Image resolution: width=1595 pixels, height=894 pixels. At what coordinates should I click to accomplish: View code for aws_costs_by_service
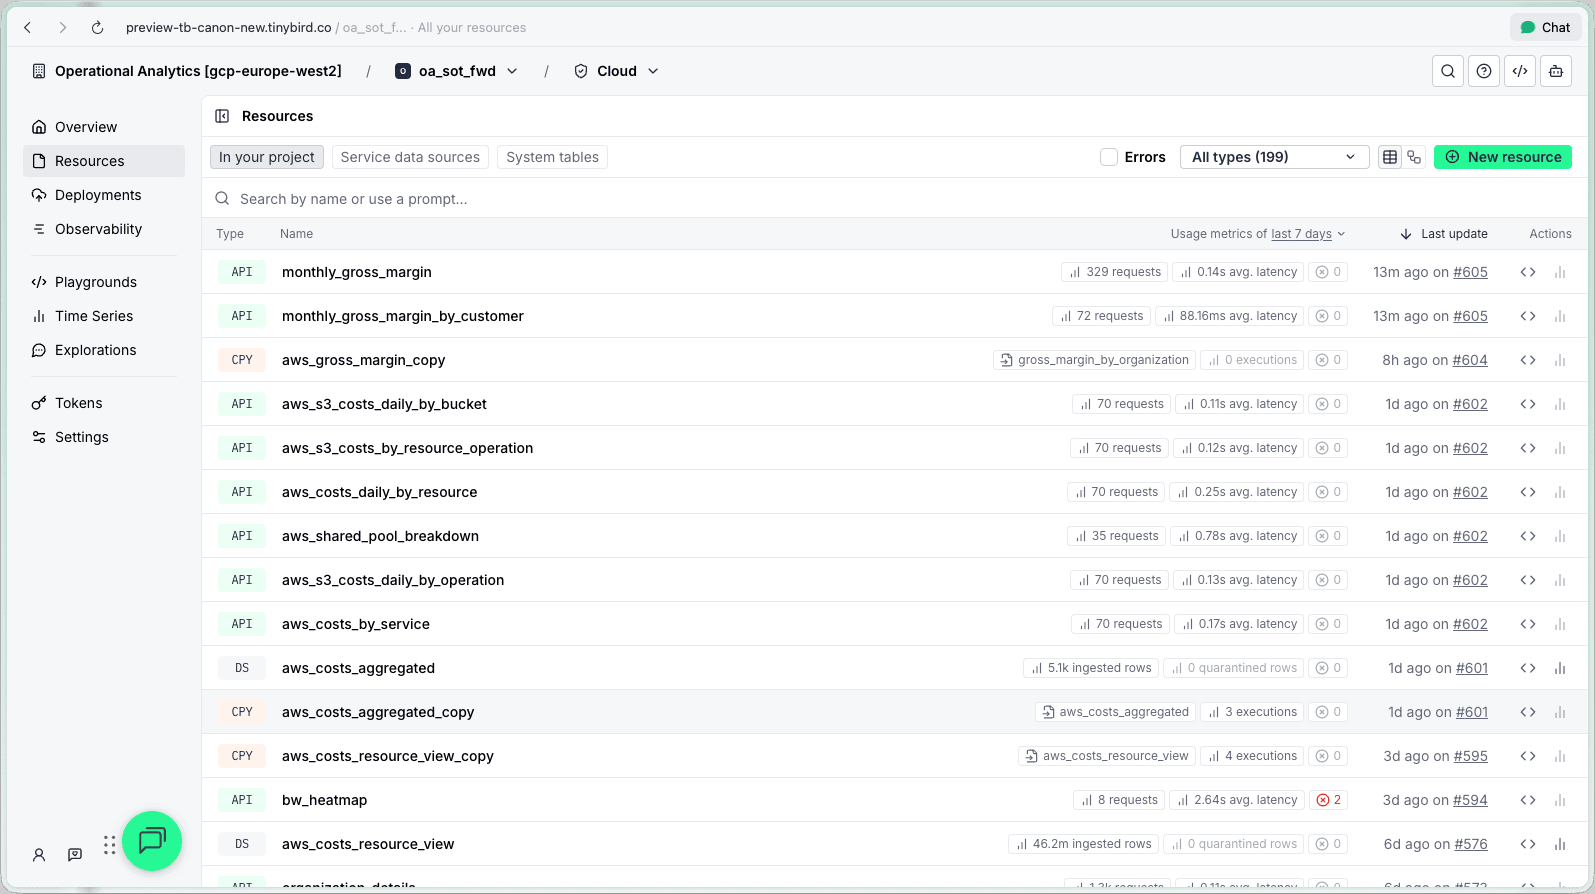pos(1528,624)
